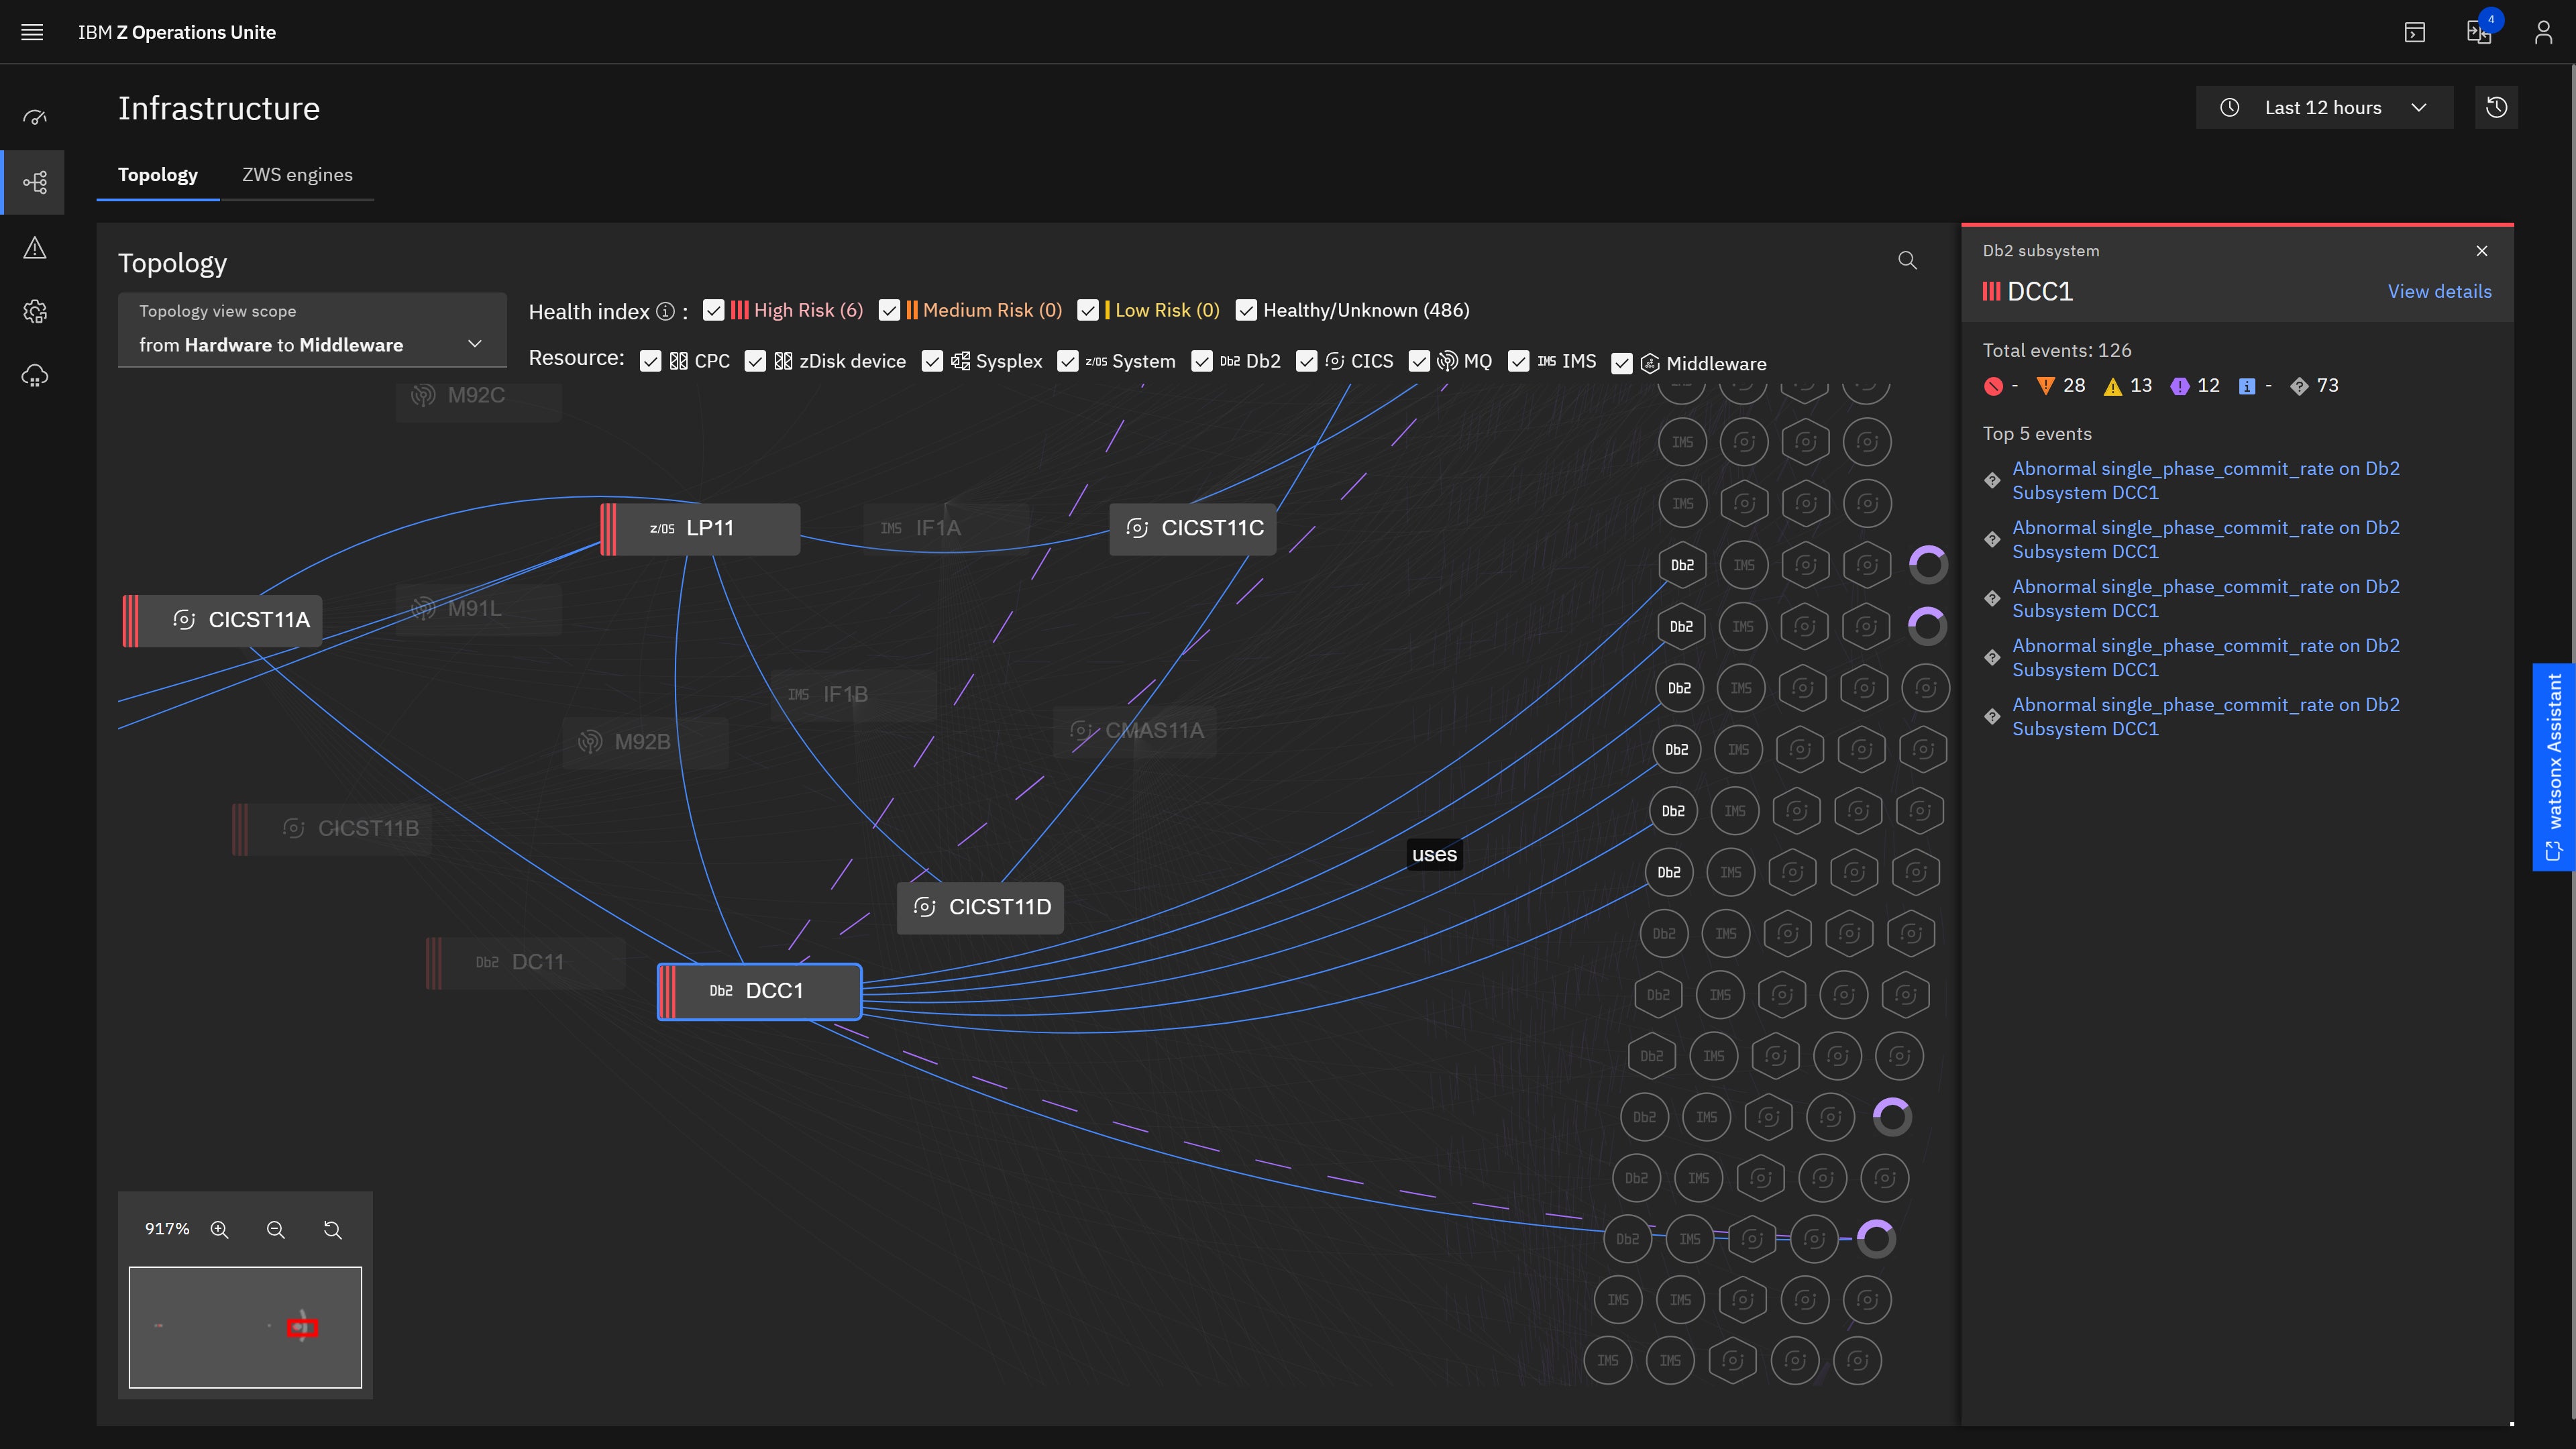The height and width of the screenshot is (1449, 2576).
Task: Click the 'uses' relationship label
Action: click(x=1434, y=854)
